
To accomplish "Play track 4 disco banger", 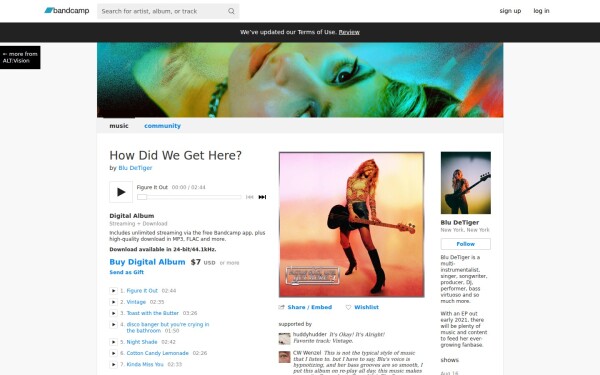I will coord(113,324).
